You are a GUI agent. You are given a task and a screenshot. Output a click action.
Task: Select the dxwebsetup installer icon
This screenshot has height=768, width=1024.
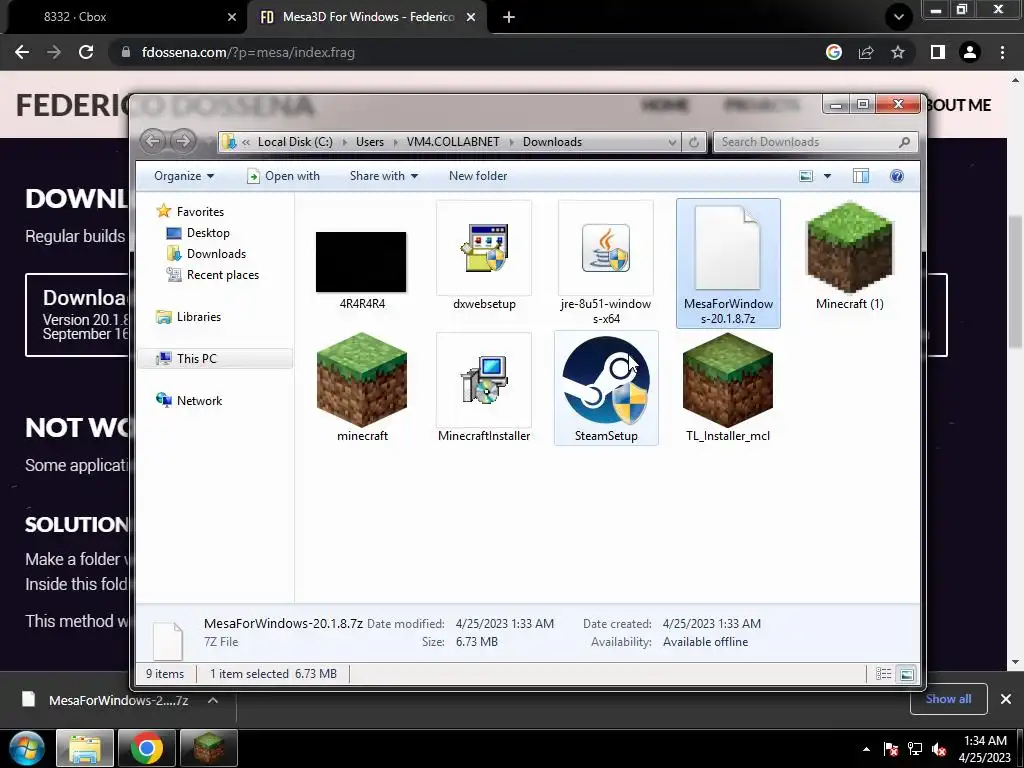[484, 248]
